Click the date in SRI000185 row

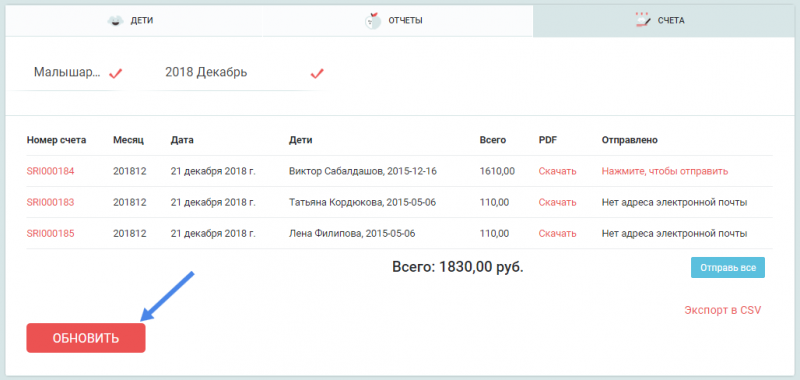[213, 234]
